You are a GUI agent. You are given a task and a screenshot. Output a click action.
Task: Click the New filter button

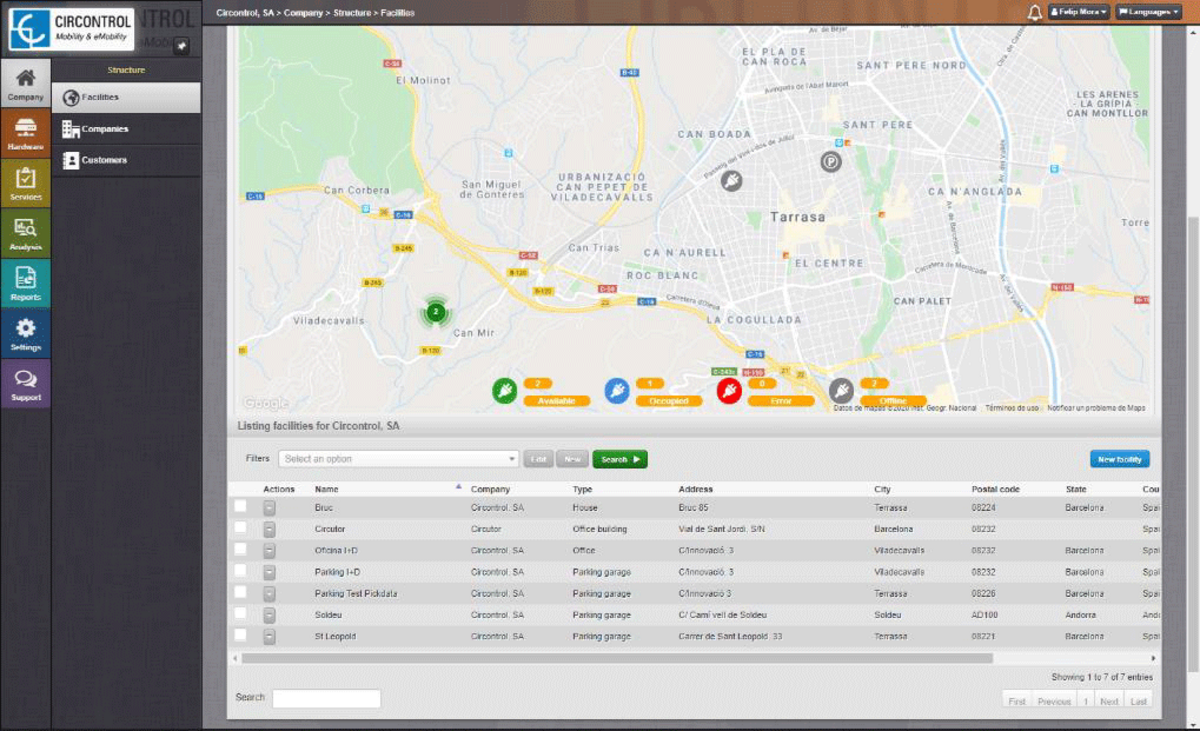click(572, 459)
